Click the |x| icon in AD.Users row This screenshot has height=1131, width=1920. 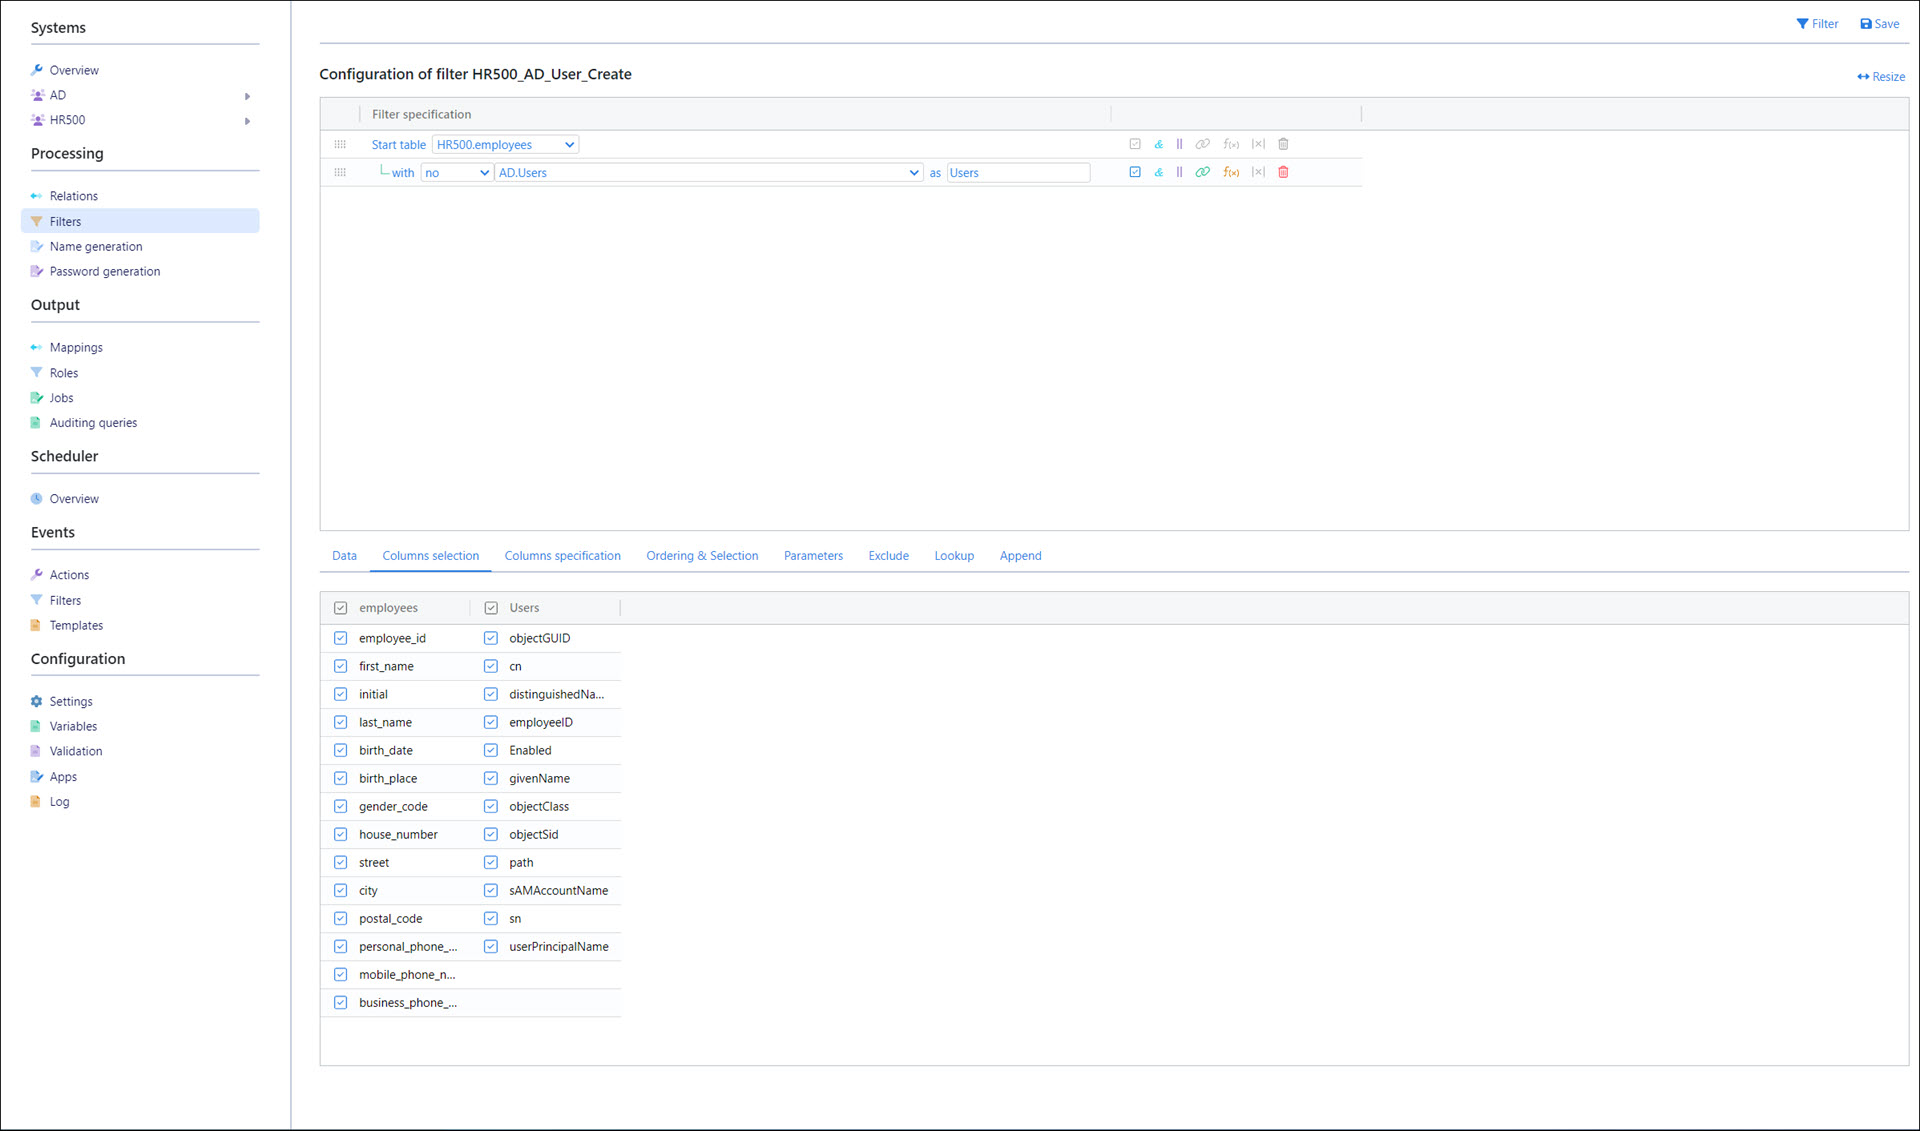pos(1258,172)
